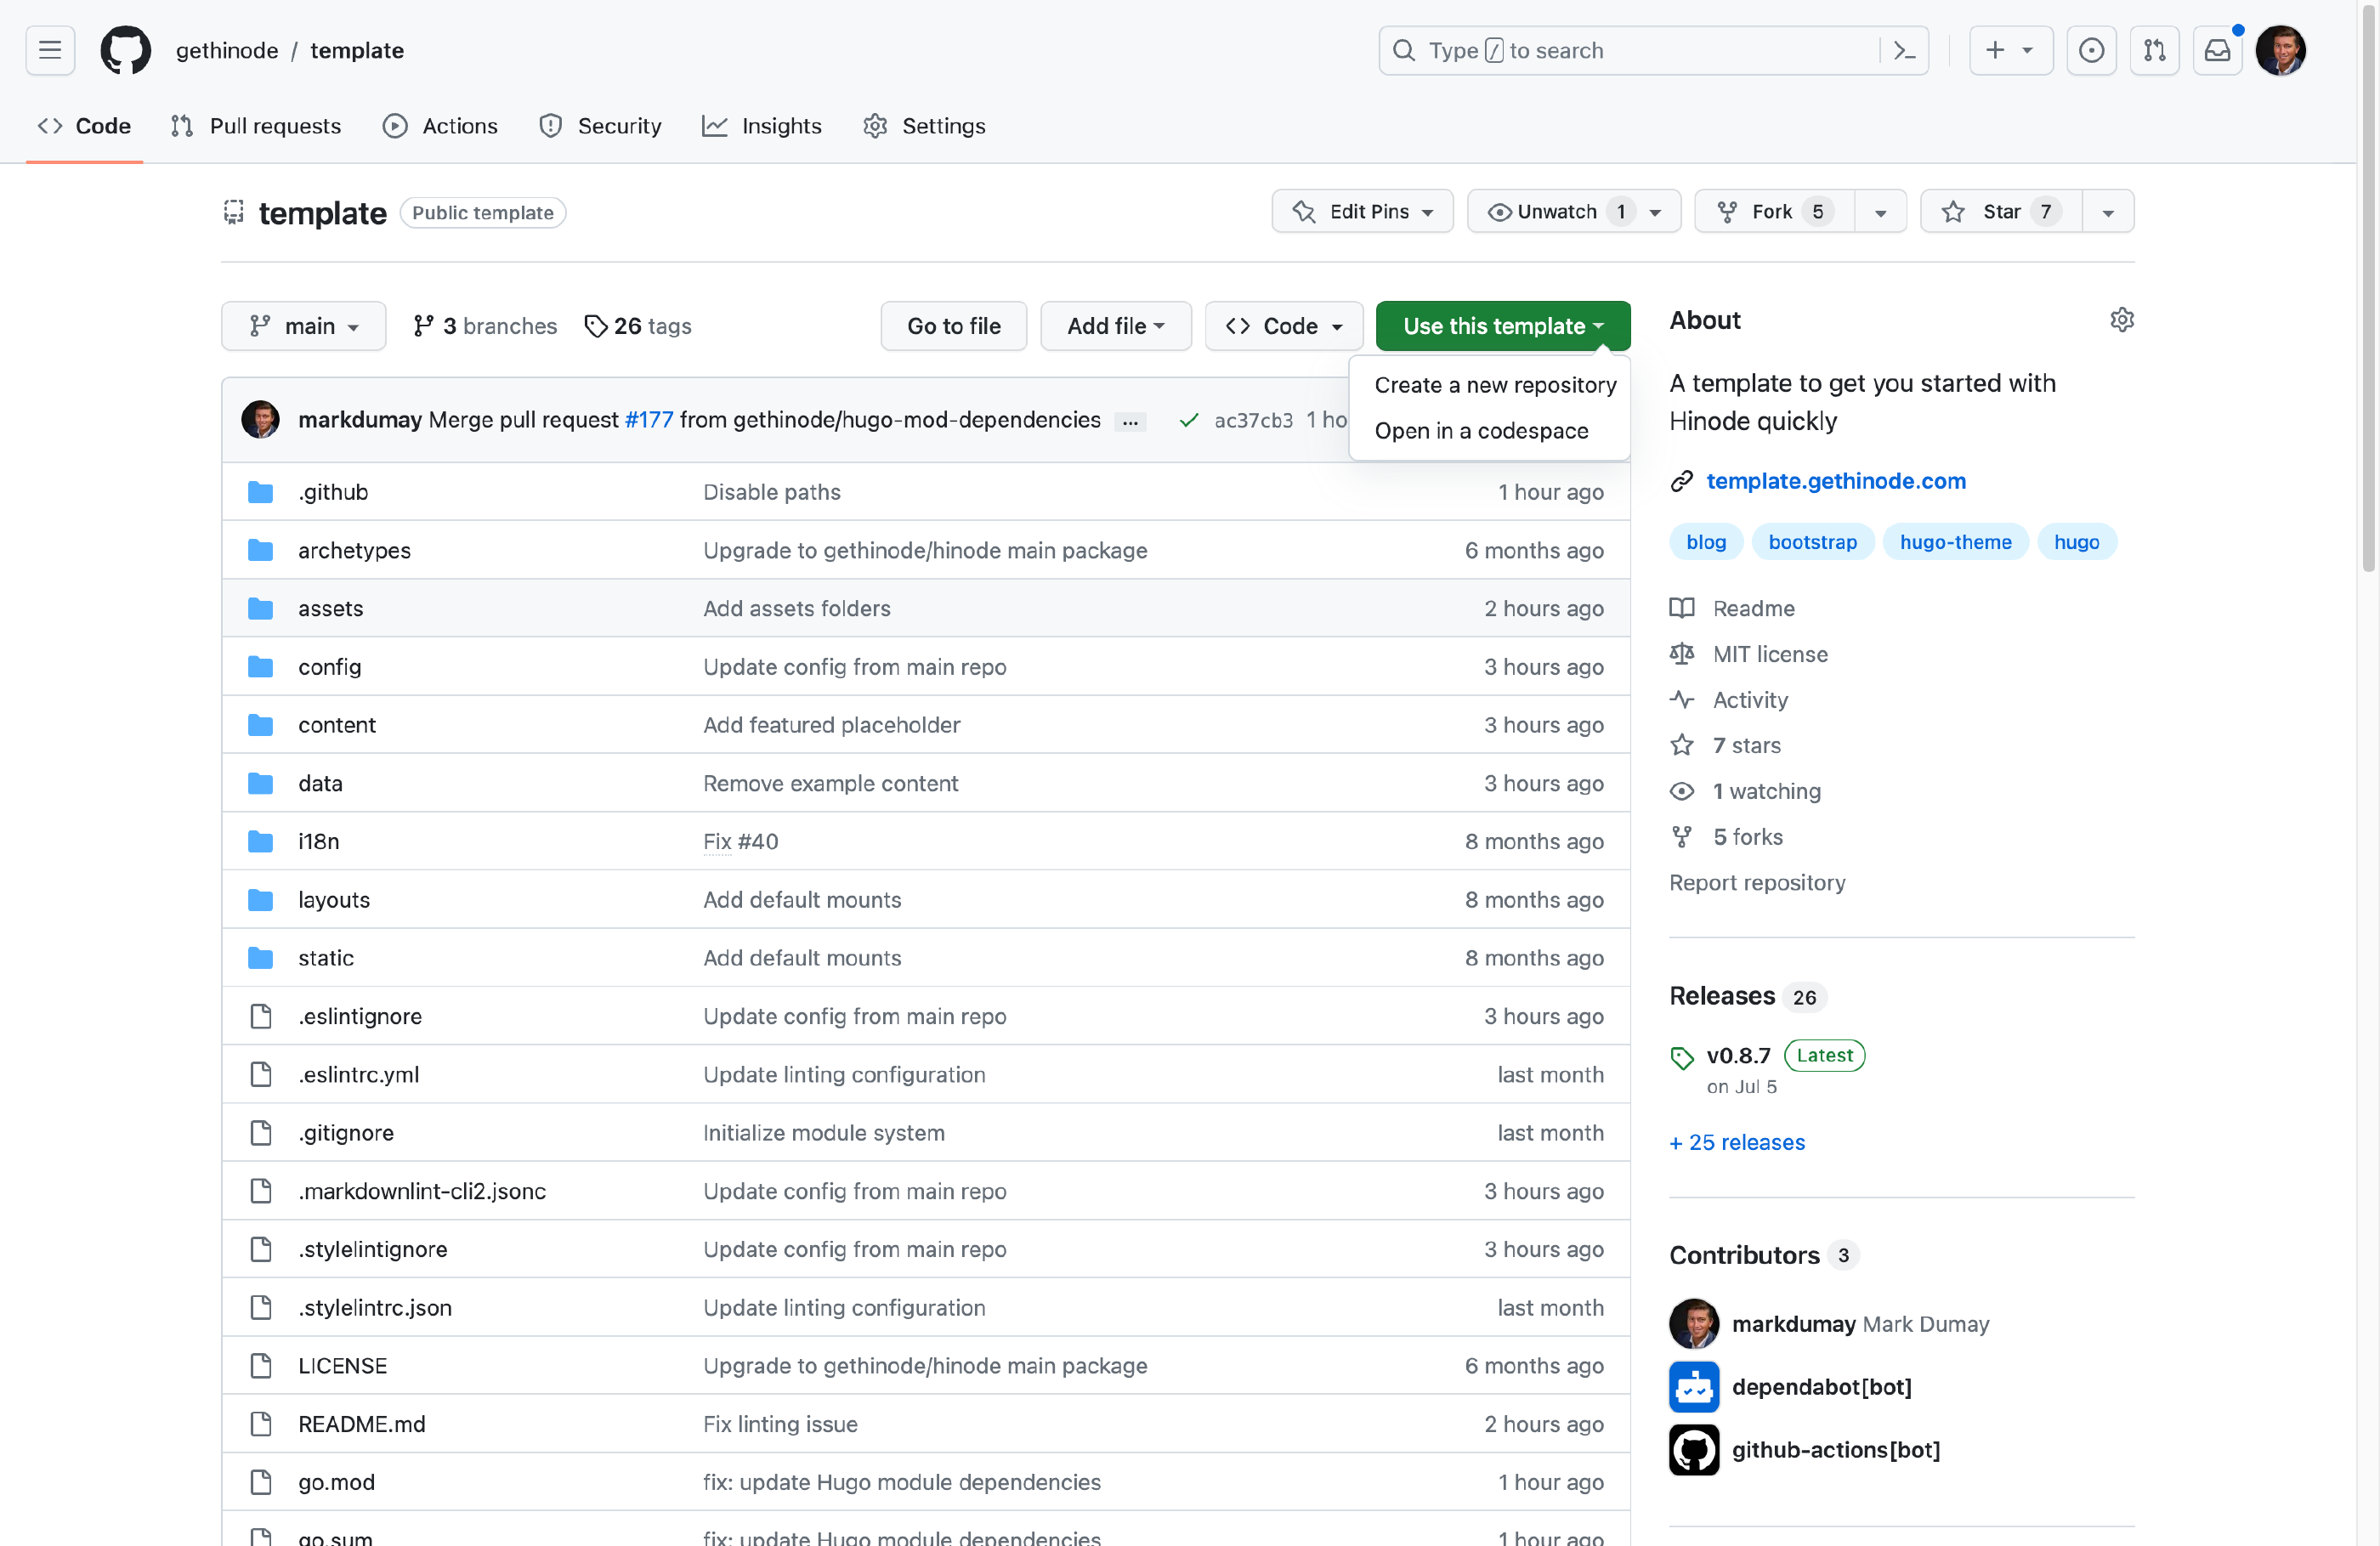
Task: Open template.gethinode.com link
Action: (1835, 481)
